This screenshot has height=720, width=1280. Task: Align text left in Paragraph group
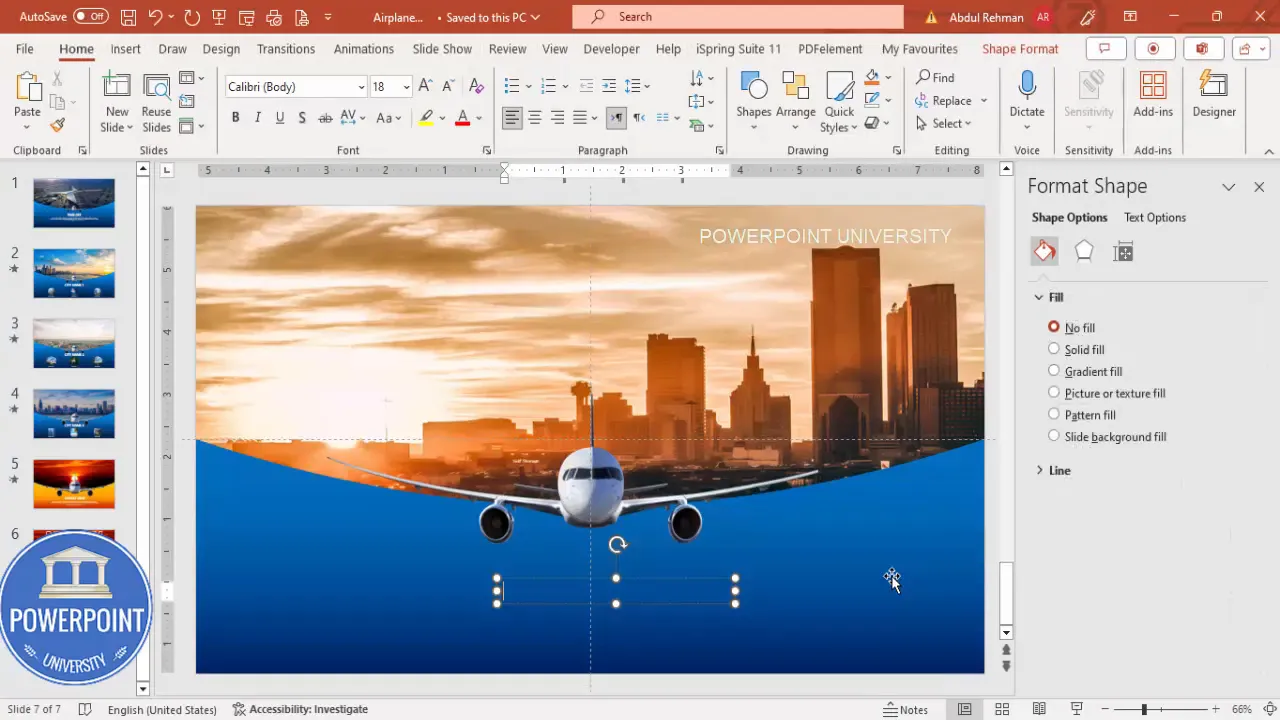(512, 118)
